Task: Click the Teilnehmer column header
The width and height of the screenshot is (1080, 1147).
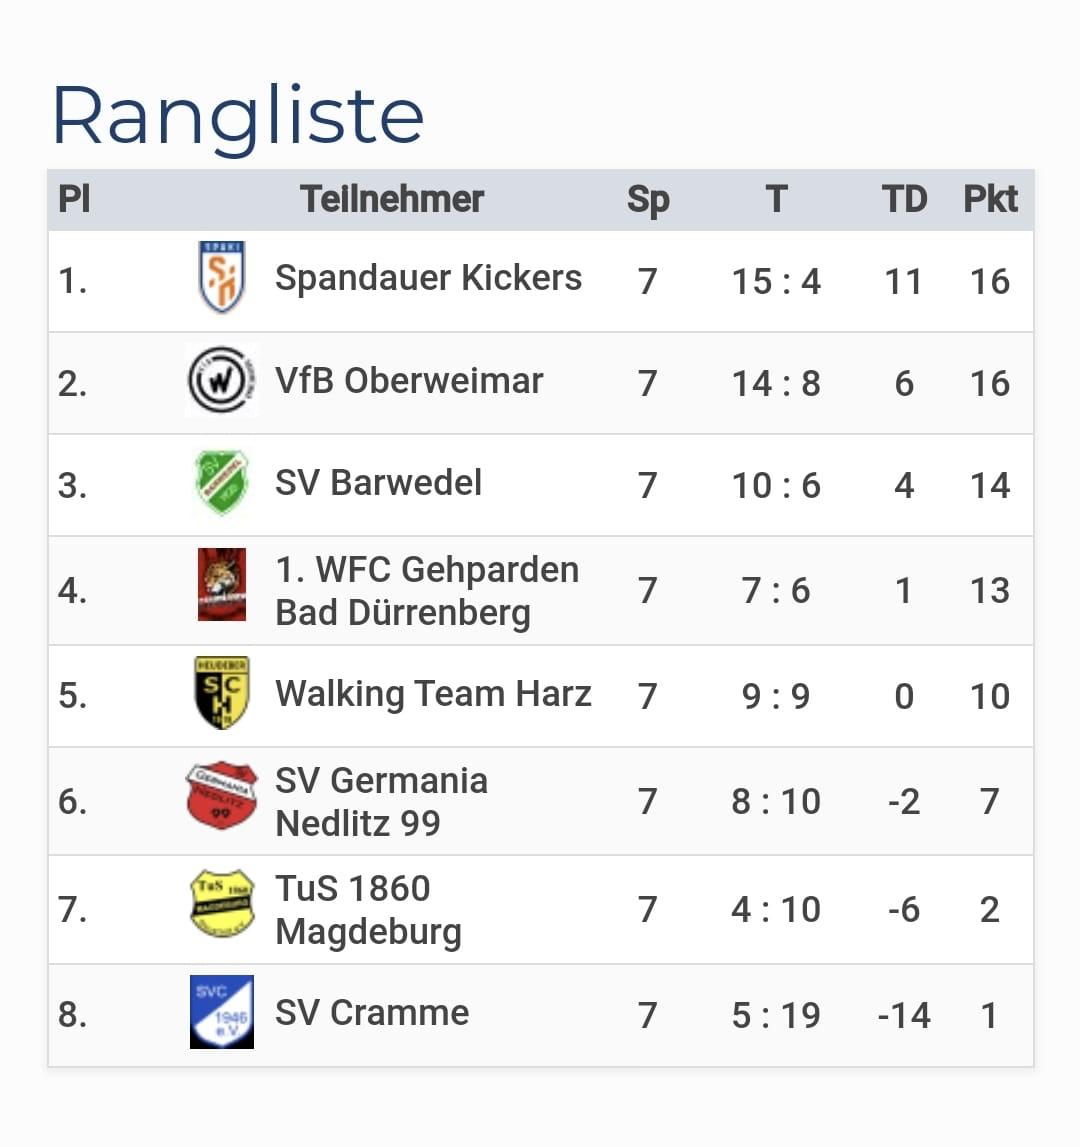Action: pyautogui.click(x=391, y=199)
